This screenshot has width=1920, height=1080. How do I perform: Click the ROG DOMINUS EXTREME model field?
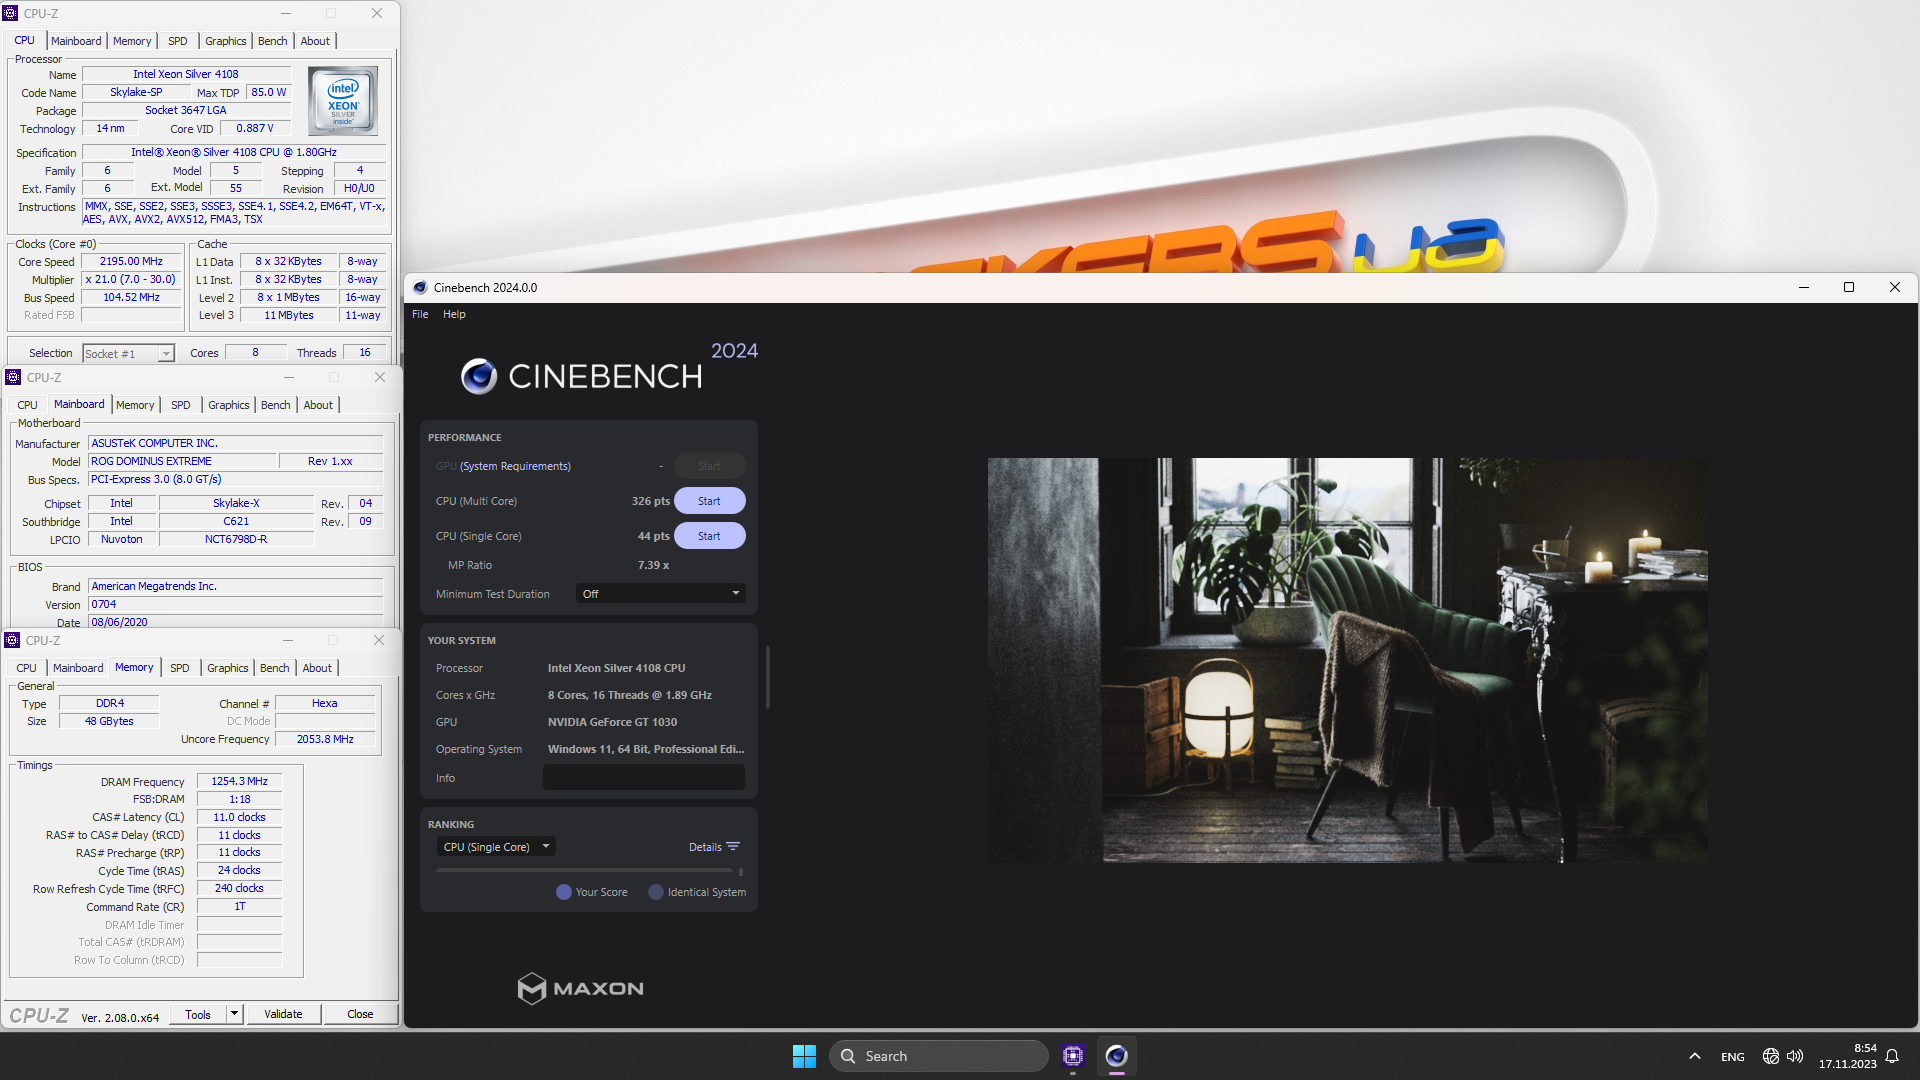[182, 461]
